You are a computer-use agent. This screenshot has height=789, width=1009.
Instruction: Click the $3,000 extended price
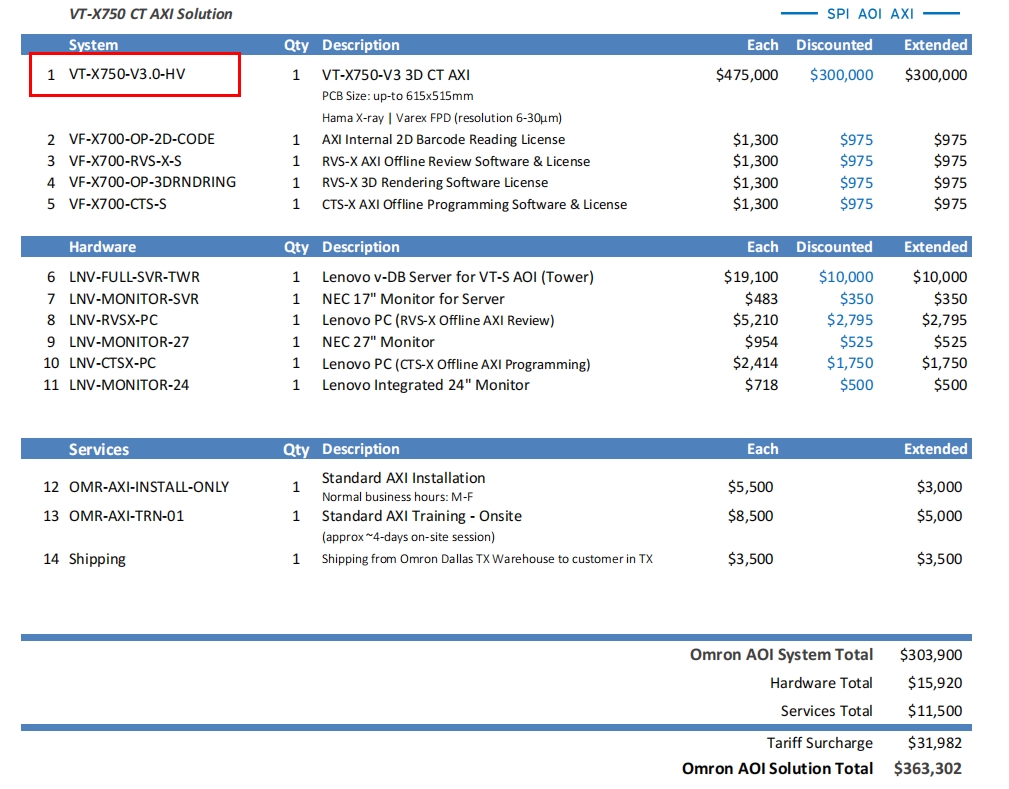(x=940, y=487)
